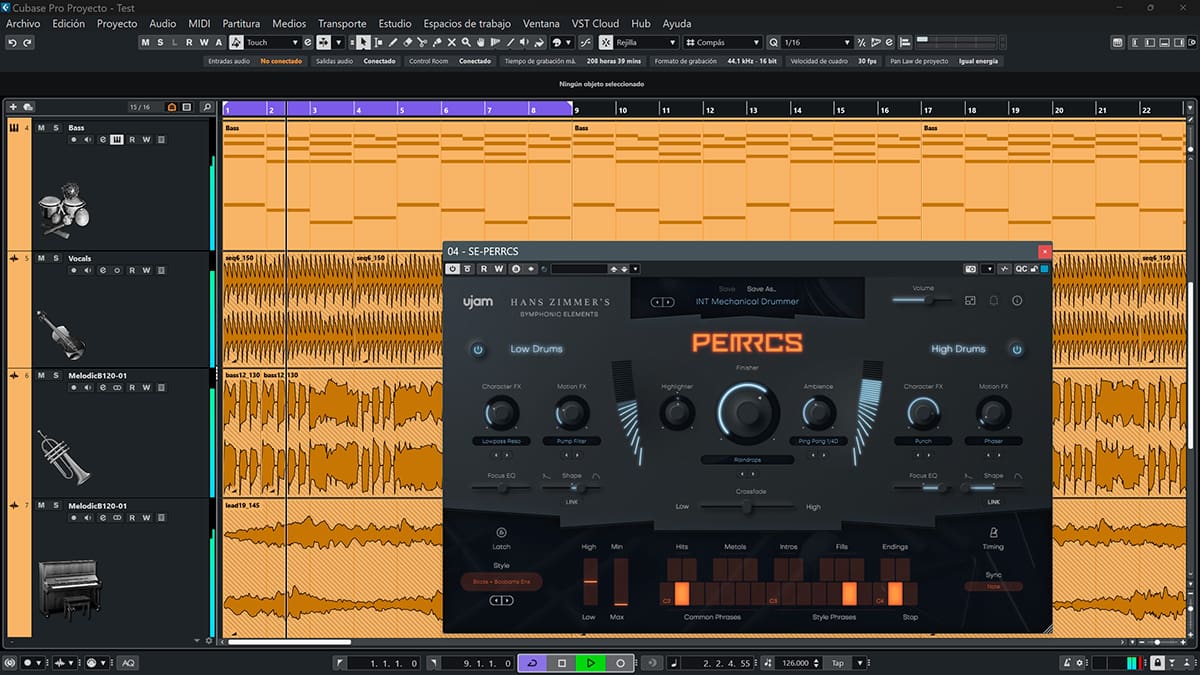Select the Object Selection arrow tool
This screenshot has width=1200, height=675.
point(363,43)
